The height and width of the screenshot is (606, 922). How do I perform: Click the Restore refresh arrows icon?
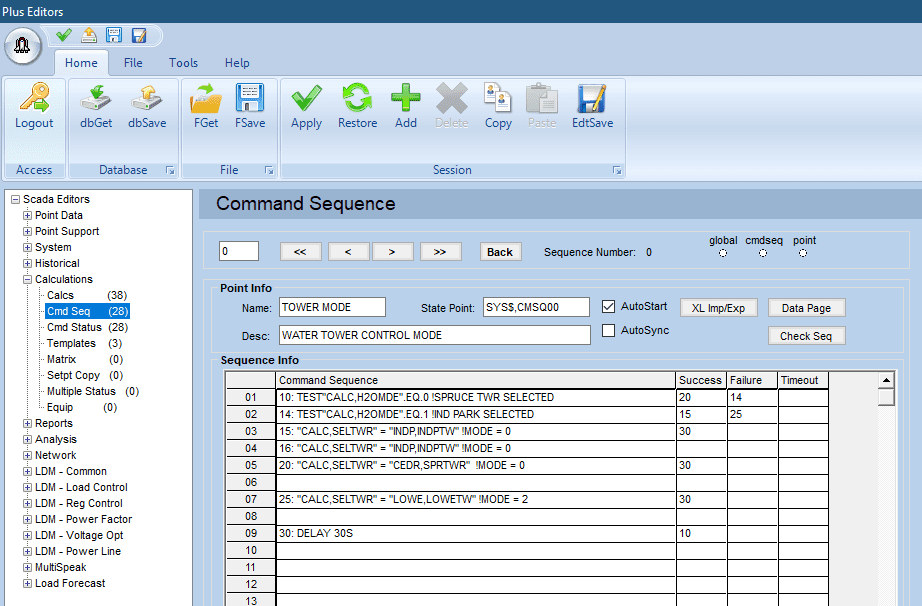point(357,98)
